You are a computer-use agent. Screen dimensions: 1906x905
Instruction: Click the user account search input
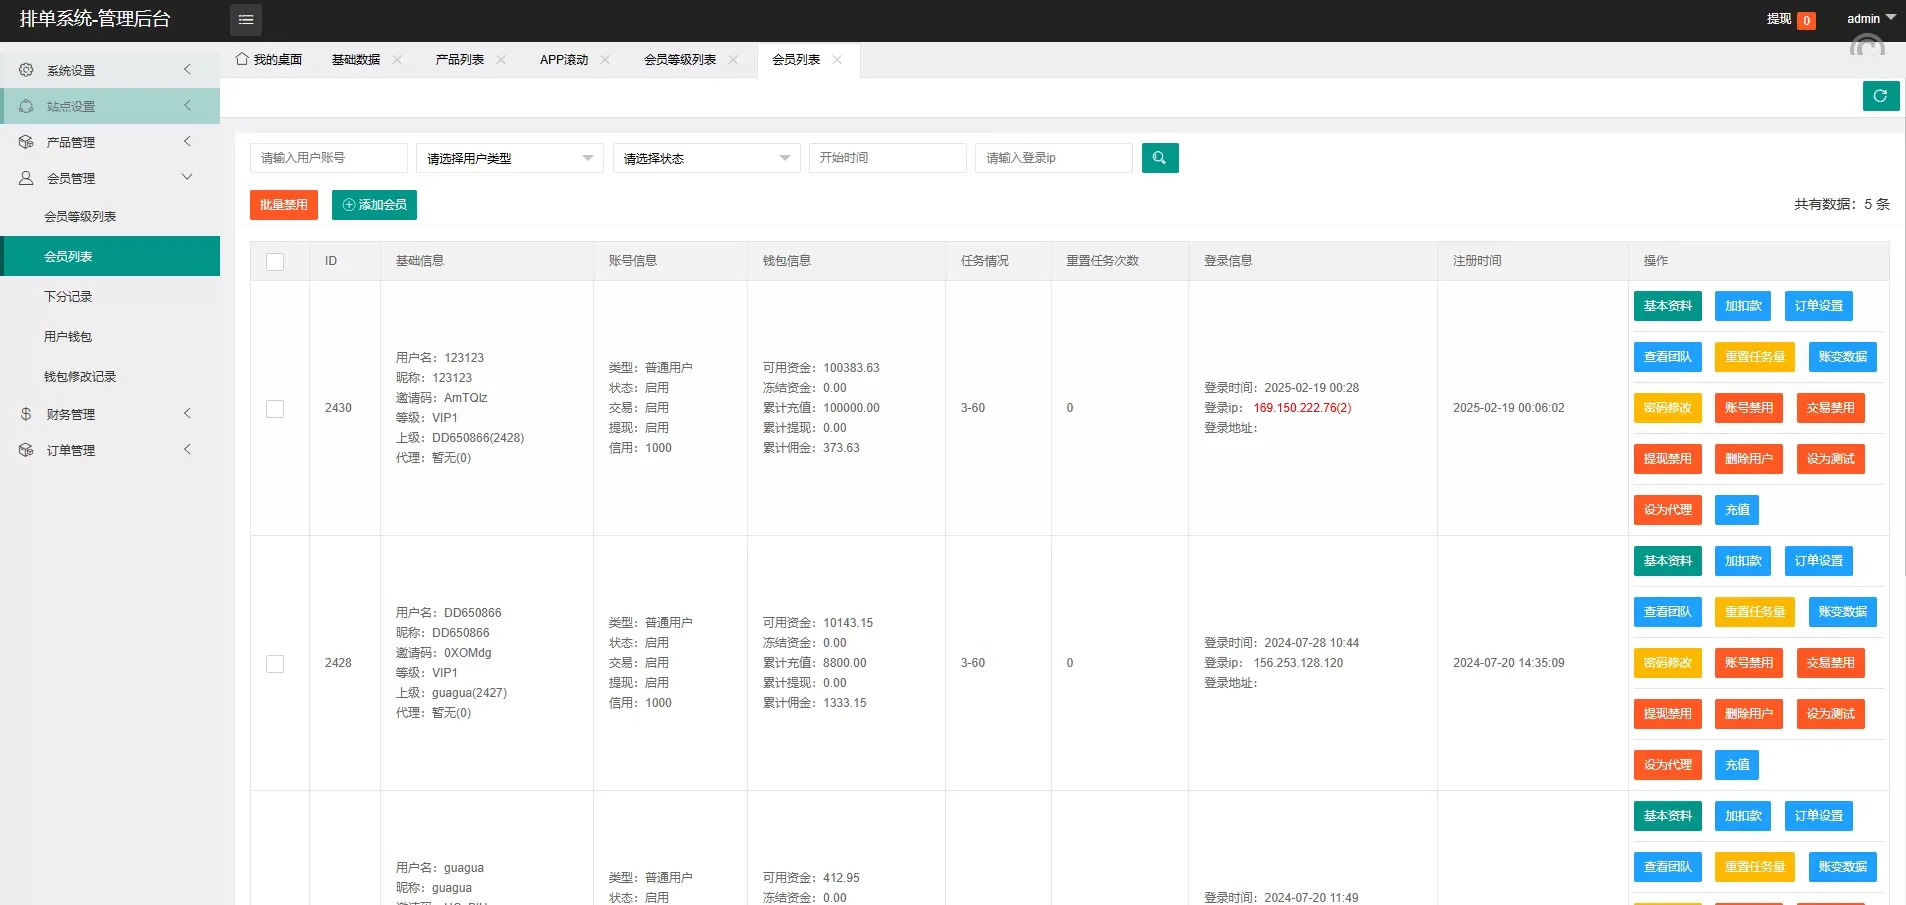pyautogui.click(x=328, y=158)
